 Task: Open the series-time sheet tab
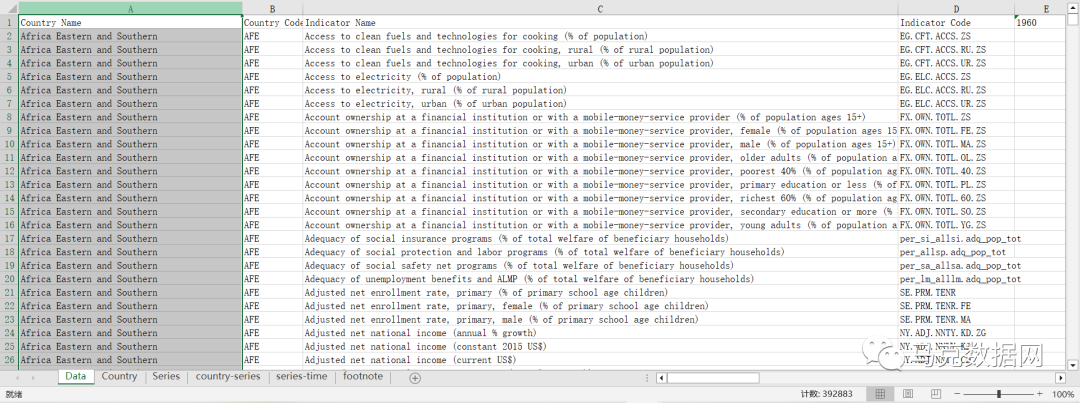[303, 376]
